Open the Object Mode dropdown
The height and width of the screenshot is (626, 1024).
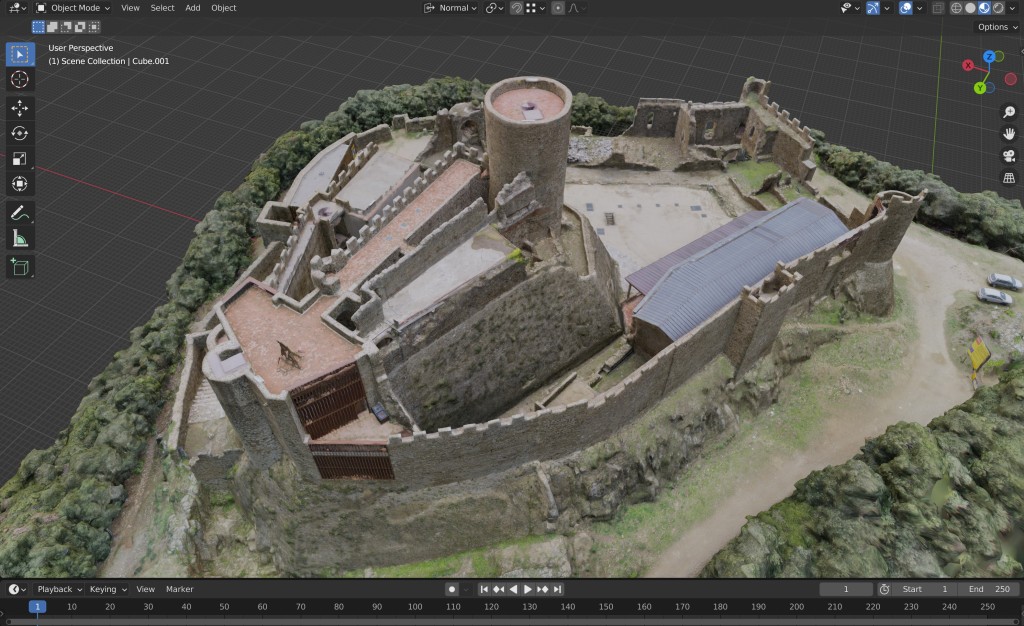(x=73, y=8)
